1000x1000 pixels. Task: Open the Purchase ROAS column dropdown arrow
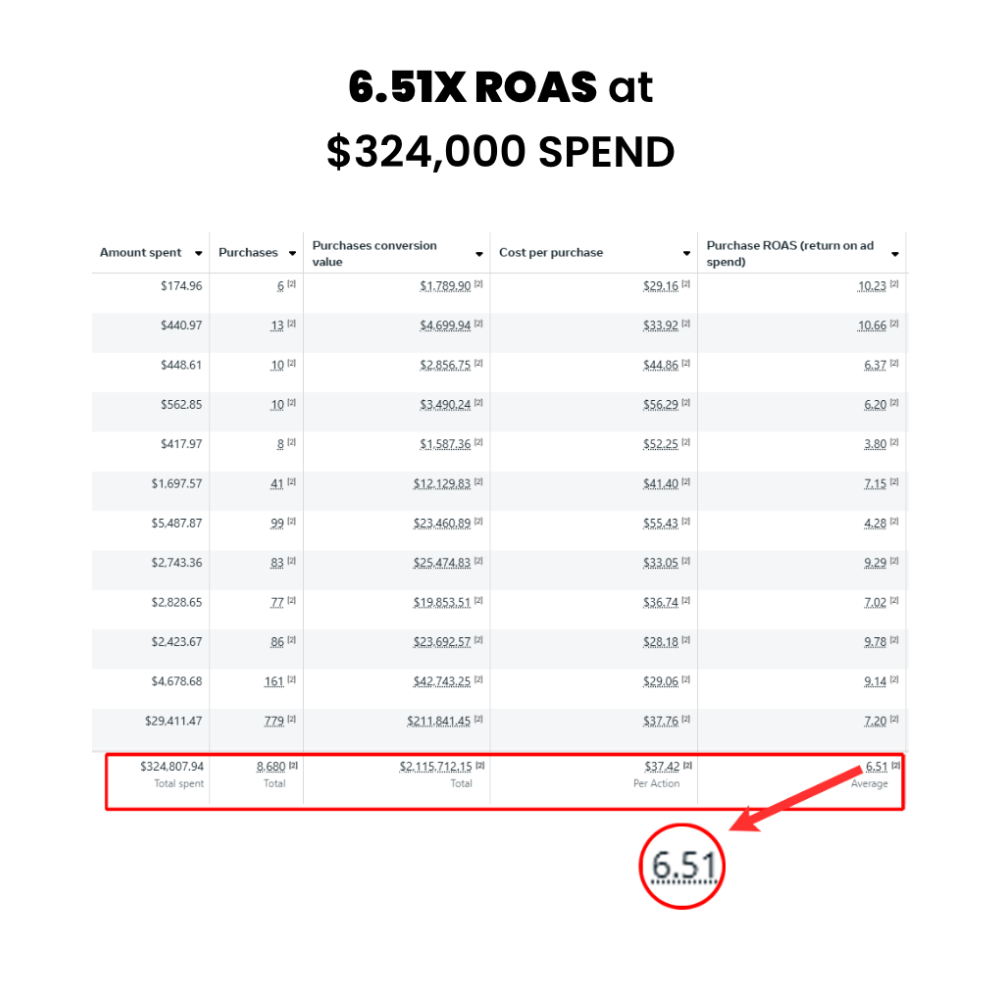[894, 254]
